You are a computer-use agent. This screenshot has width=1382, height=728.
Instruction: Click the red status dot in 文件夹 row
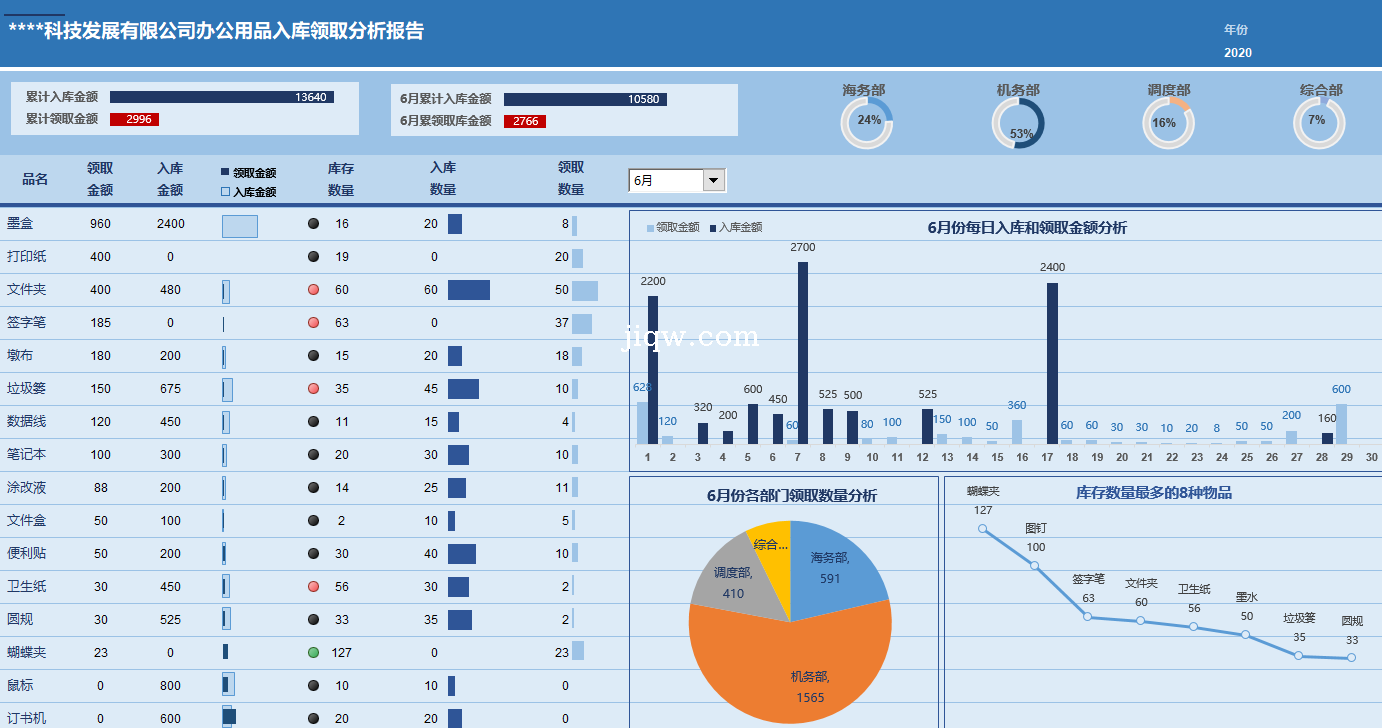313,290
